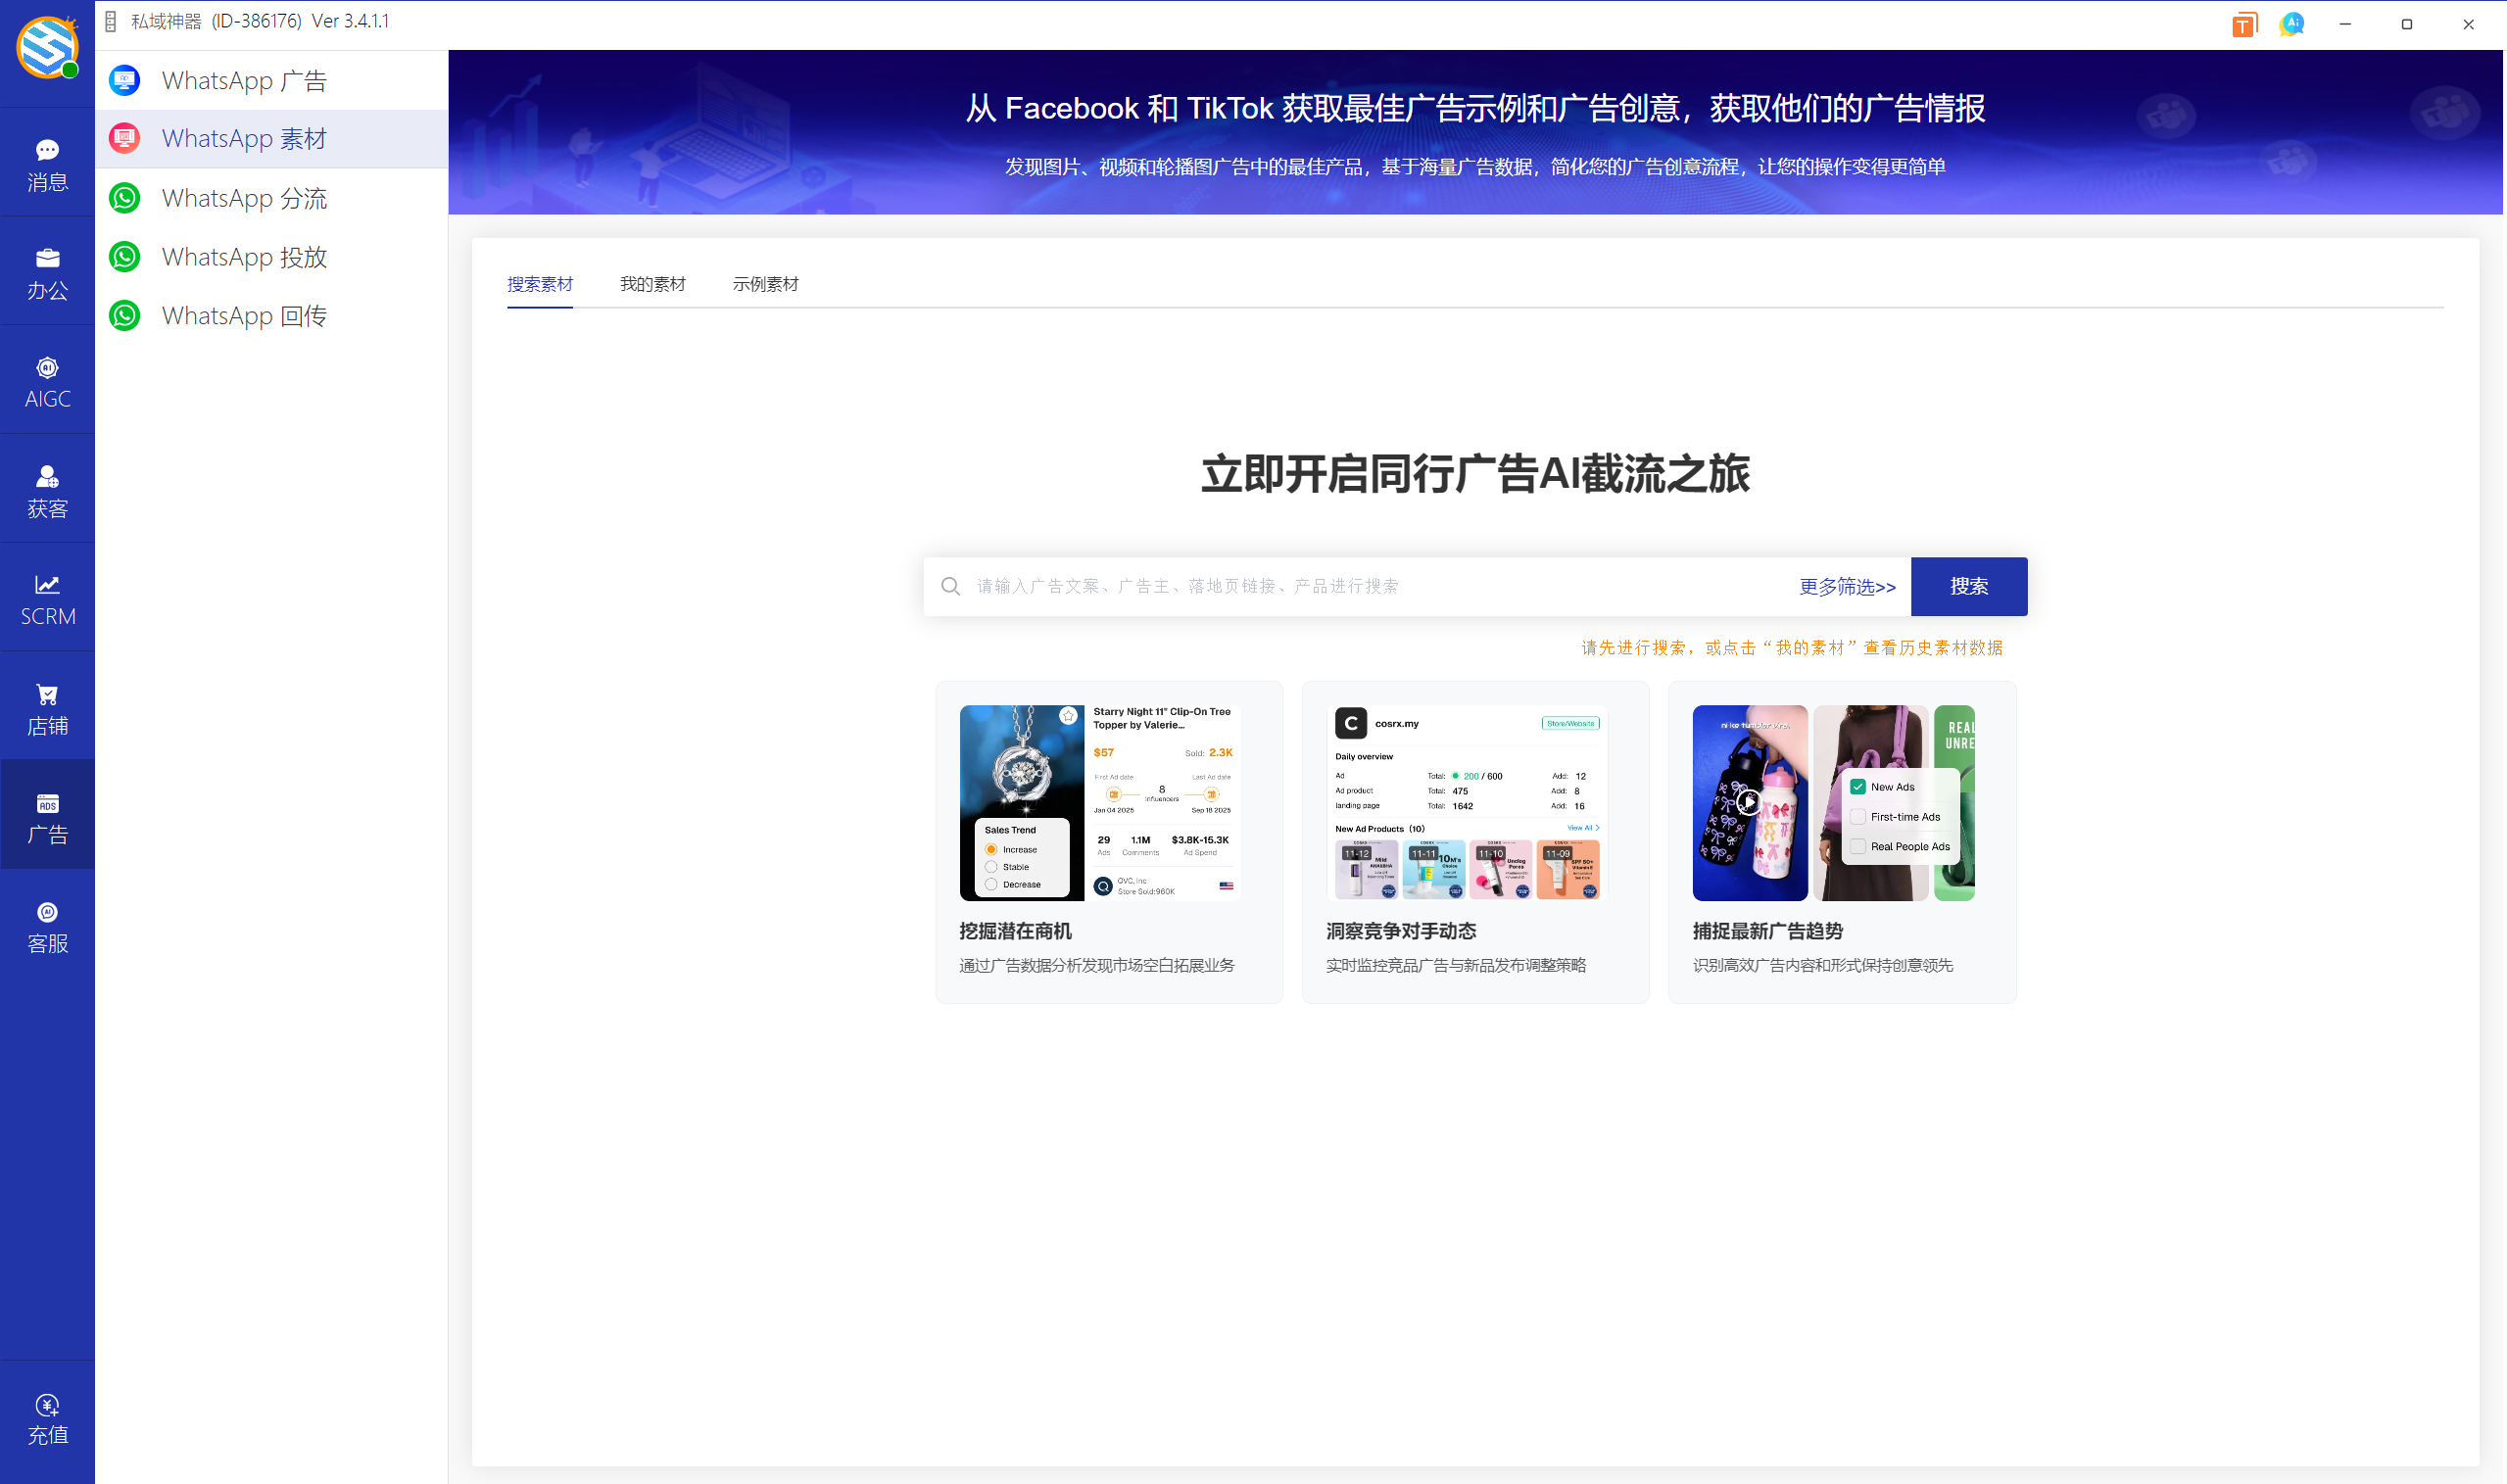2507x1484 pixels.
Task: Click the play button on bottle video thumbnail
Action: (1748, 802)
